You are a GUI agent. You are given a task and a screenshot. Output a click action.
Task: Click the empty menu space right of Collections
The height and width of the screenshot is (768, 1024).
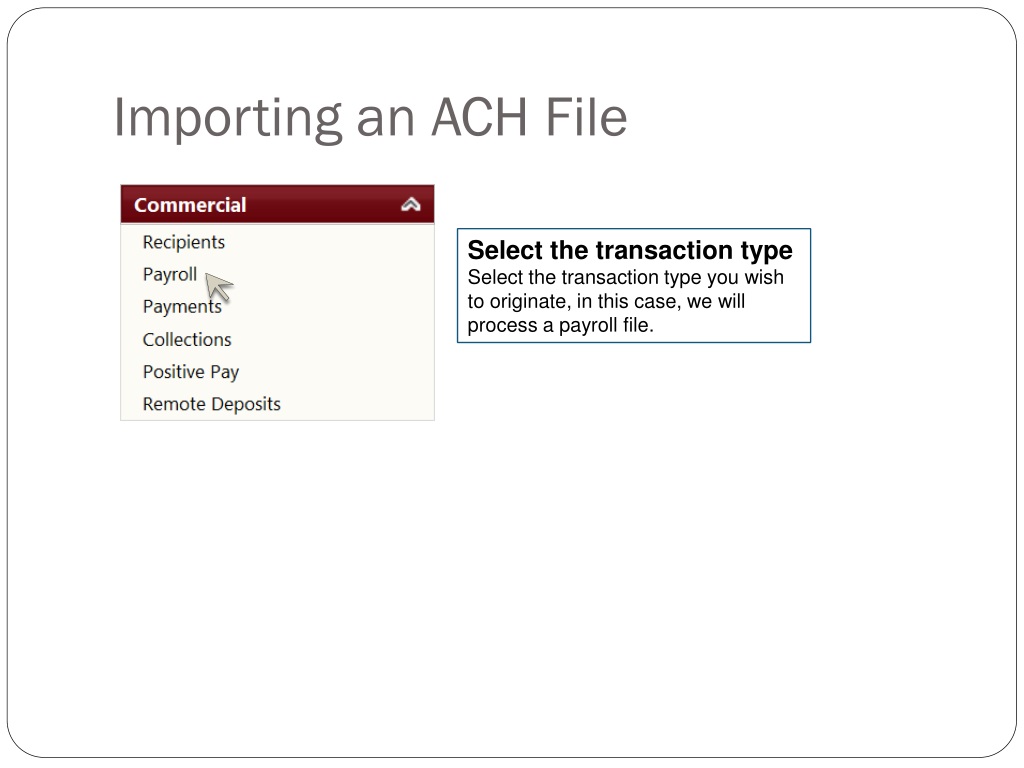(x=332, y=340)
